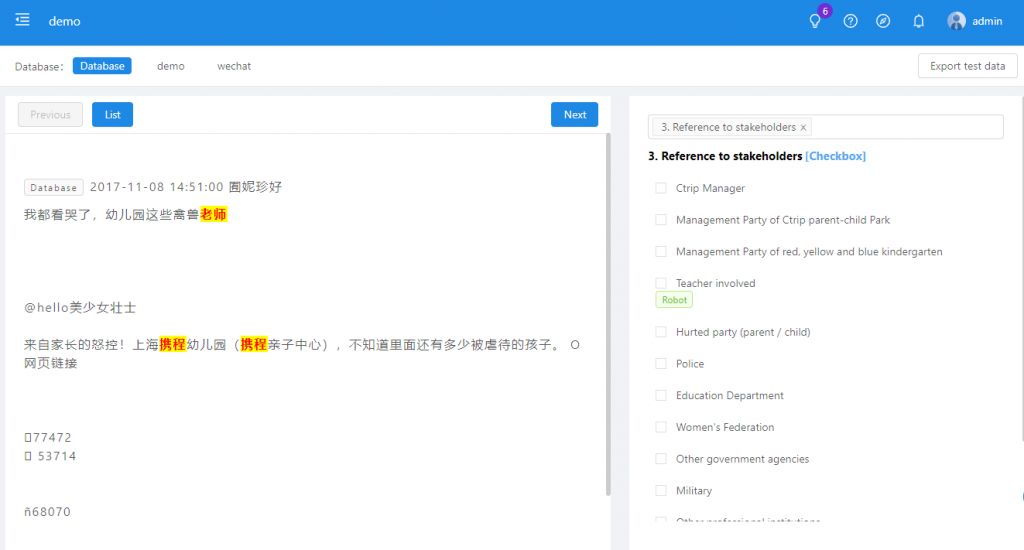Click the help question mark icon
The width and height of the screenshot is (1024, 550).
(x=850, y=21)
